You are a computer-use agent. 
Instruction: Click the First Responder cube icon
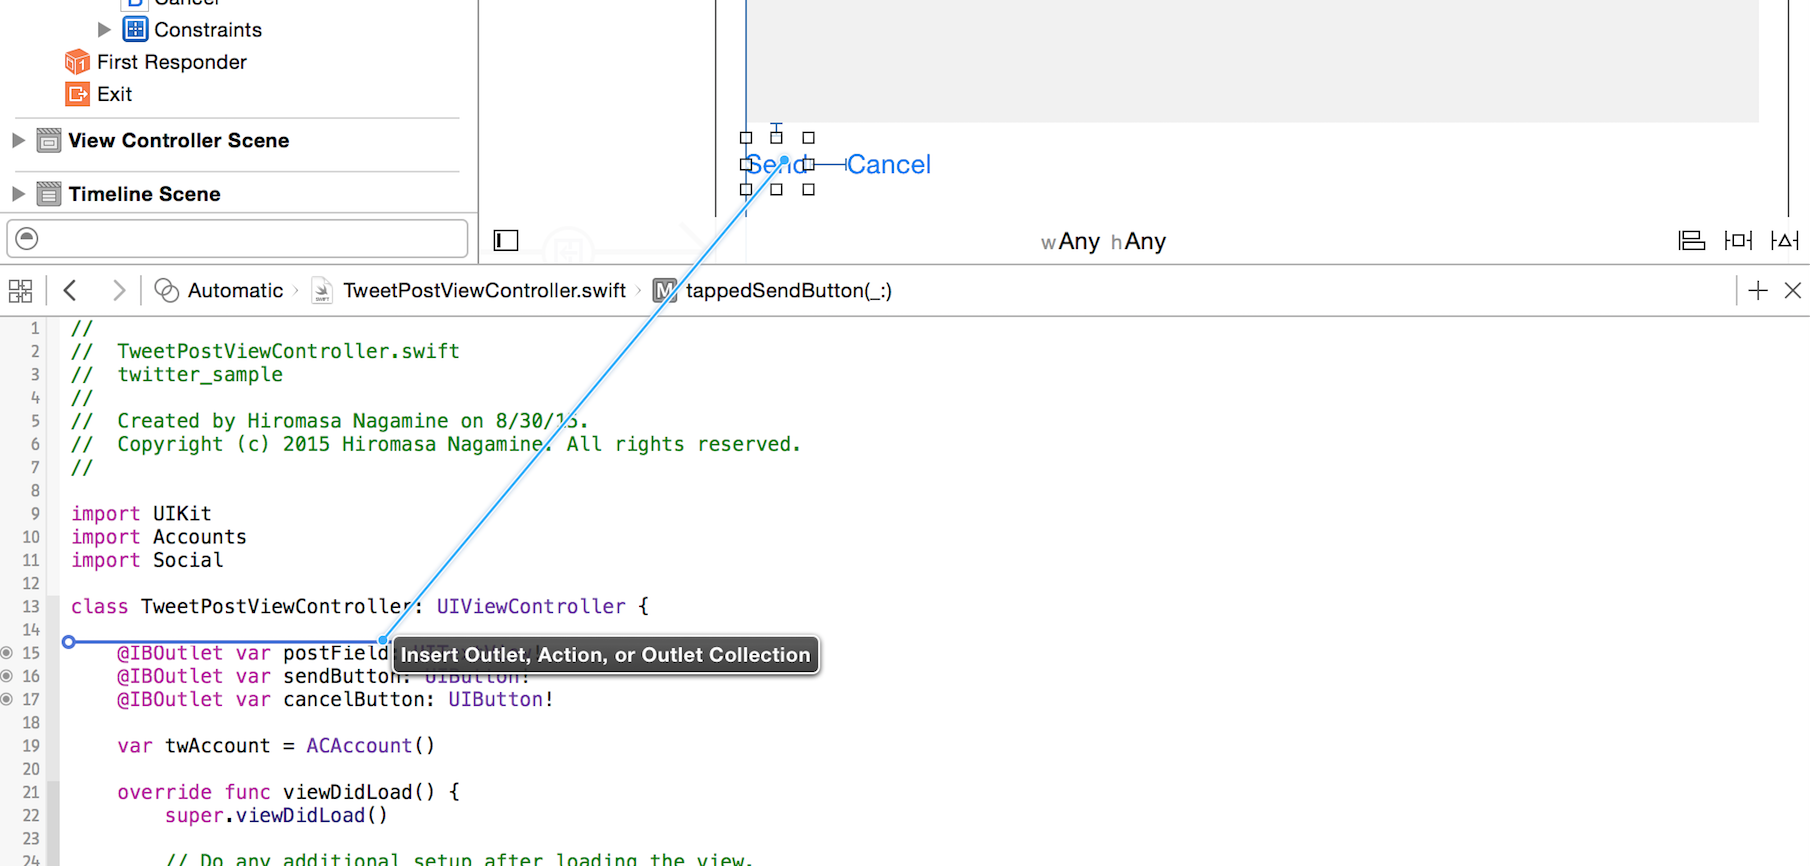(x=77, y=62)
